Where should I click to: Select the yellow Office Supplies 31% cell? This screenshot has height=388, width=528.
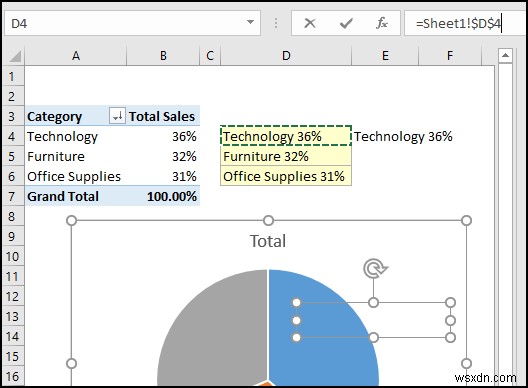(x=286, y=176)
